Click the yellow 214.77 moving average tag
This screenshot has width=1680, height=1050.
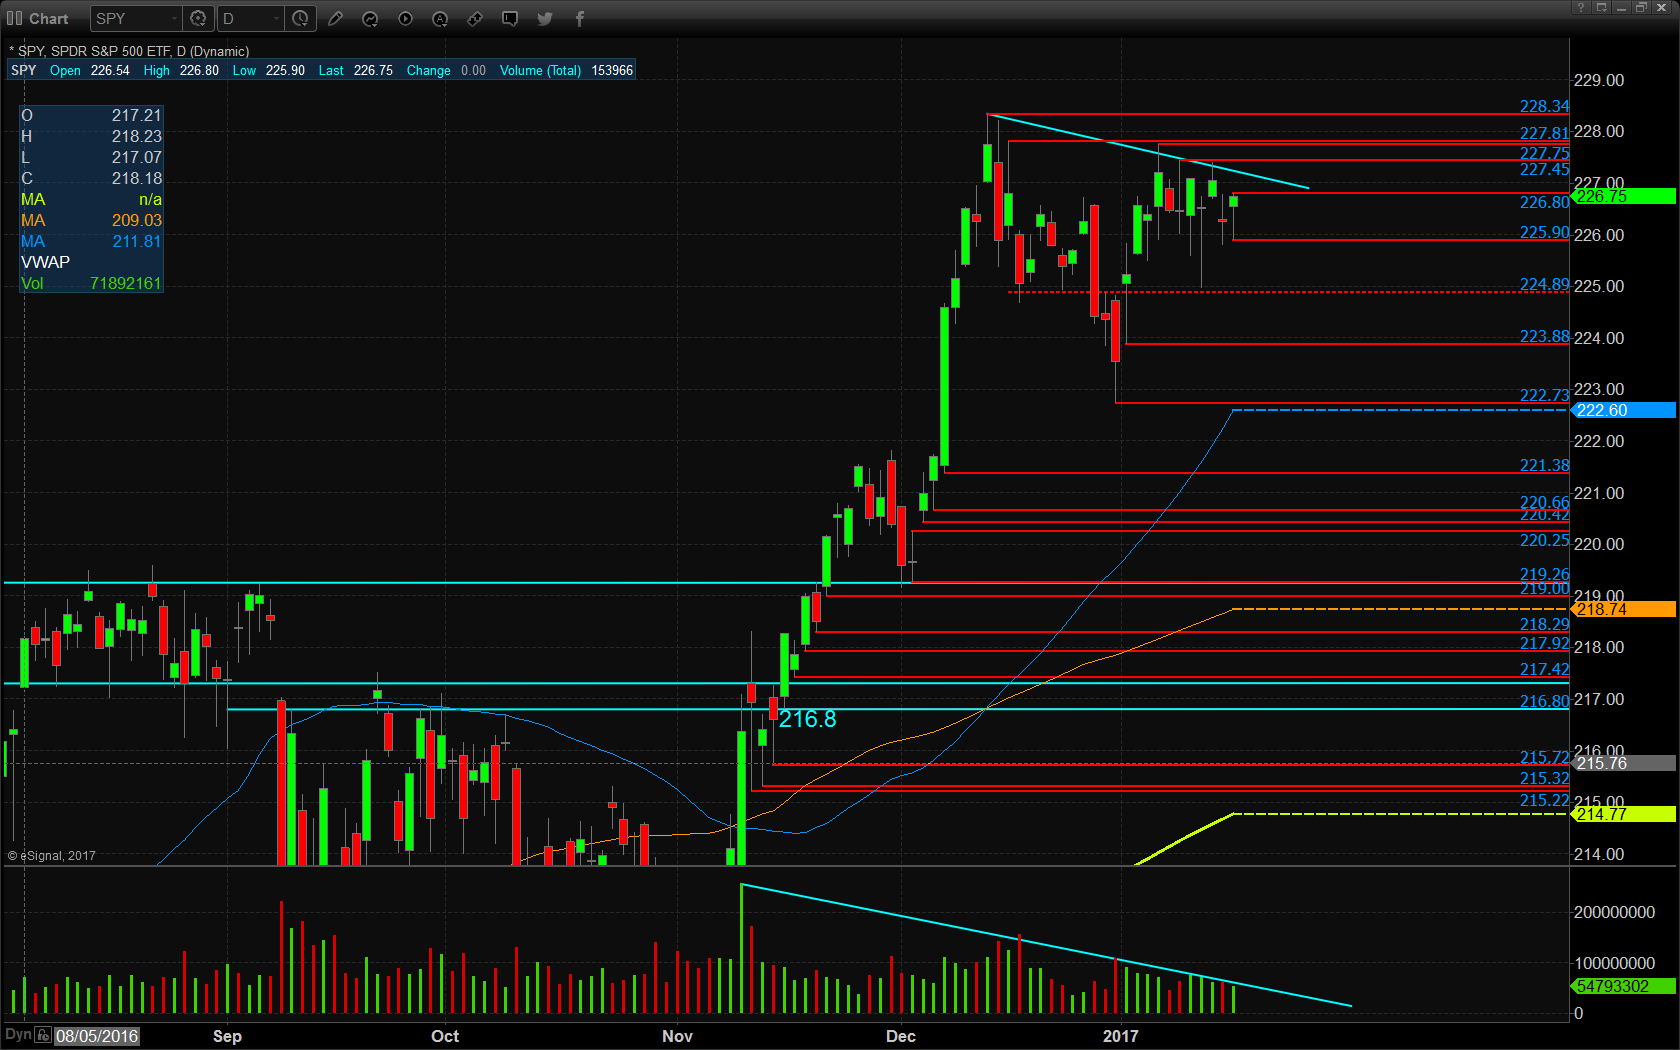[1624, 814]
